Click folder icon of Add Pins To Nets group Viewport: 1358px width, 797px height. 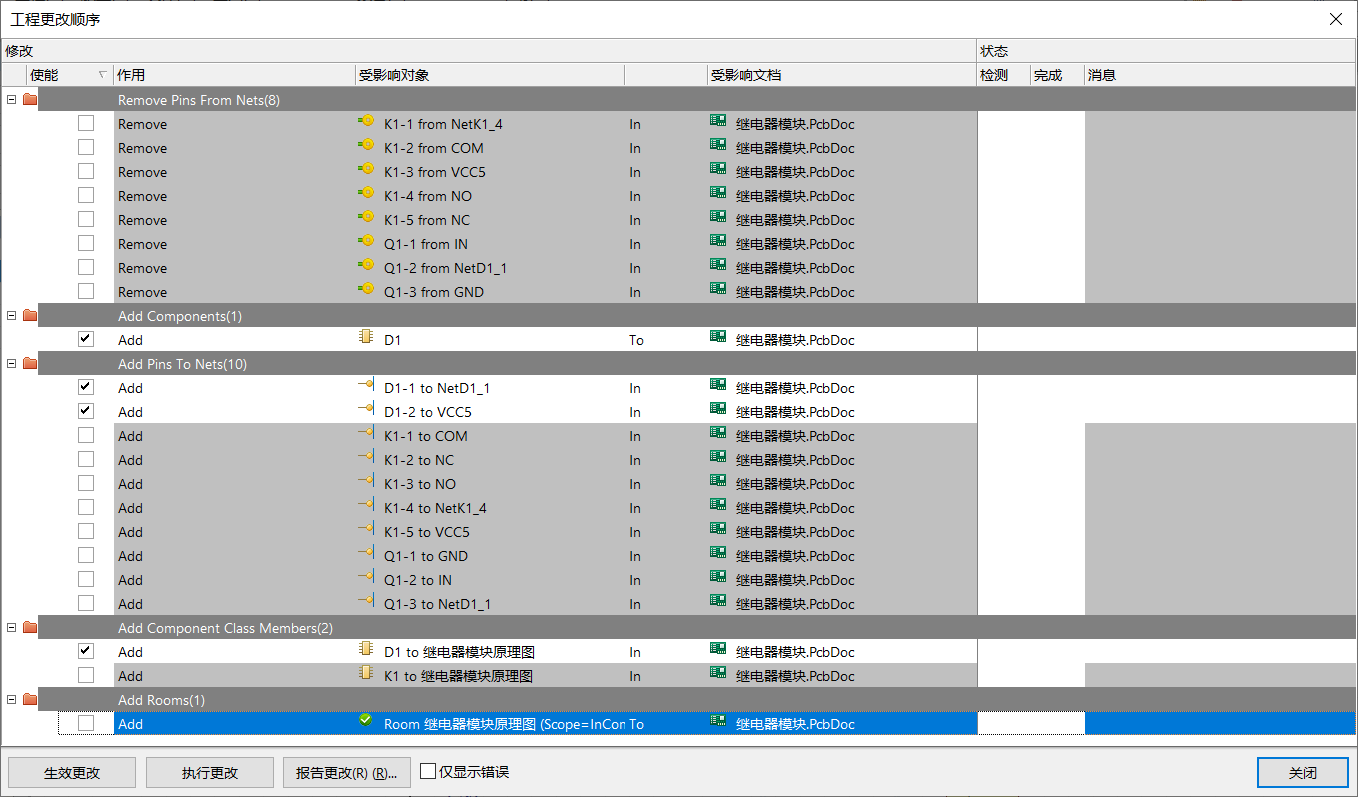click(29, 364)
